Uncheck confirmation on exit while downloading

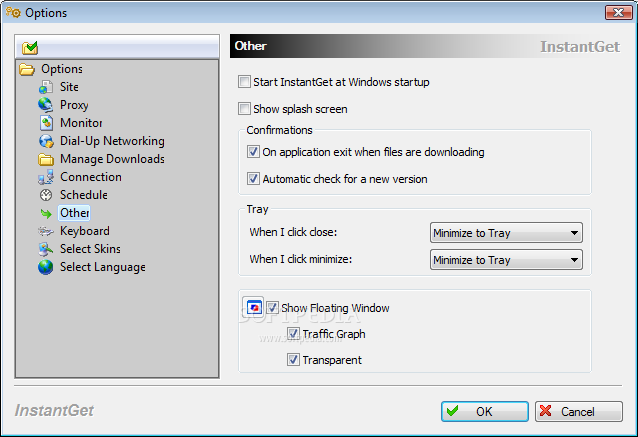[x=253, y=152]
